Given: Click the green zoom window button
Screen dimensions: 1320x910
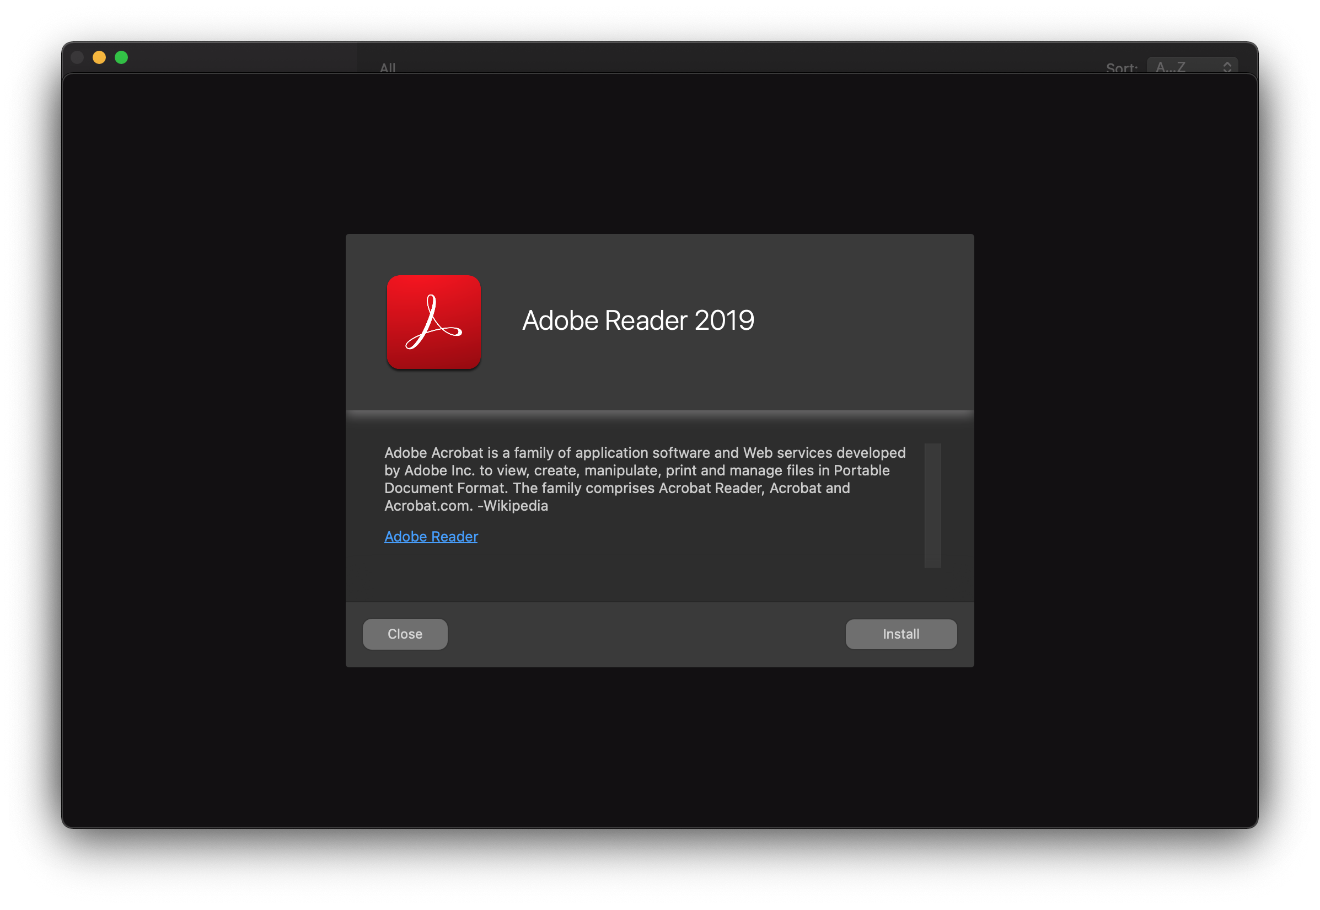Looking at the screenshot, I should 121,57.
